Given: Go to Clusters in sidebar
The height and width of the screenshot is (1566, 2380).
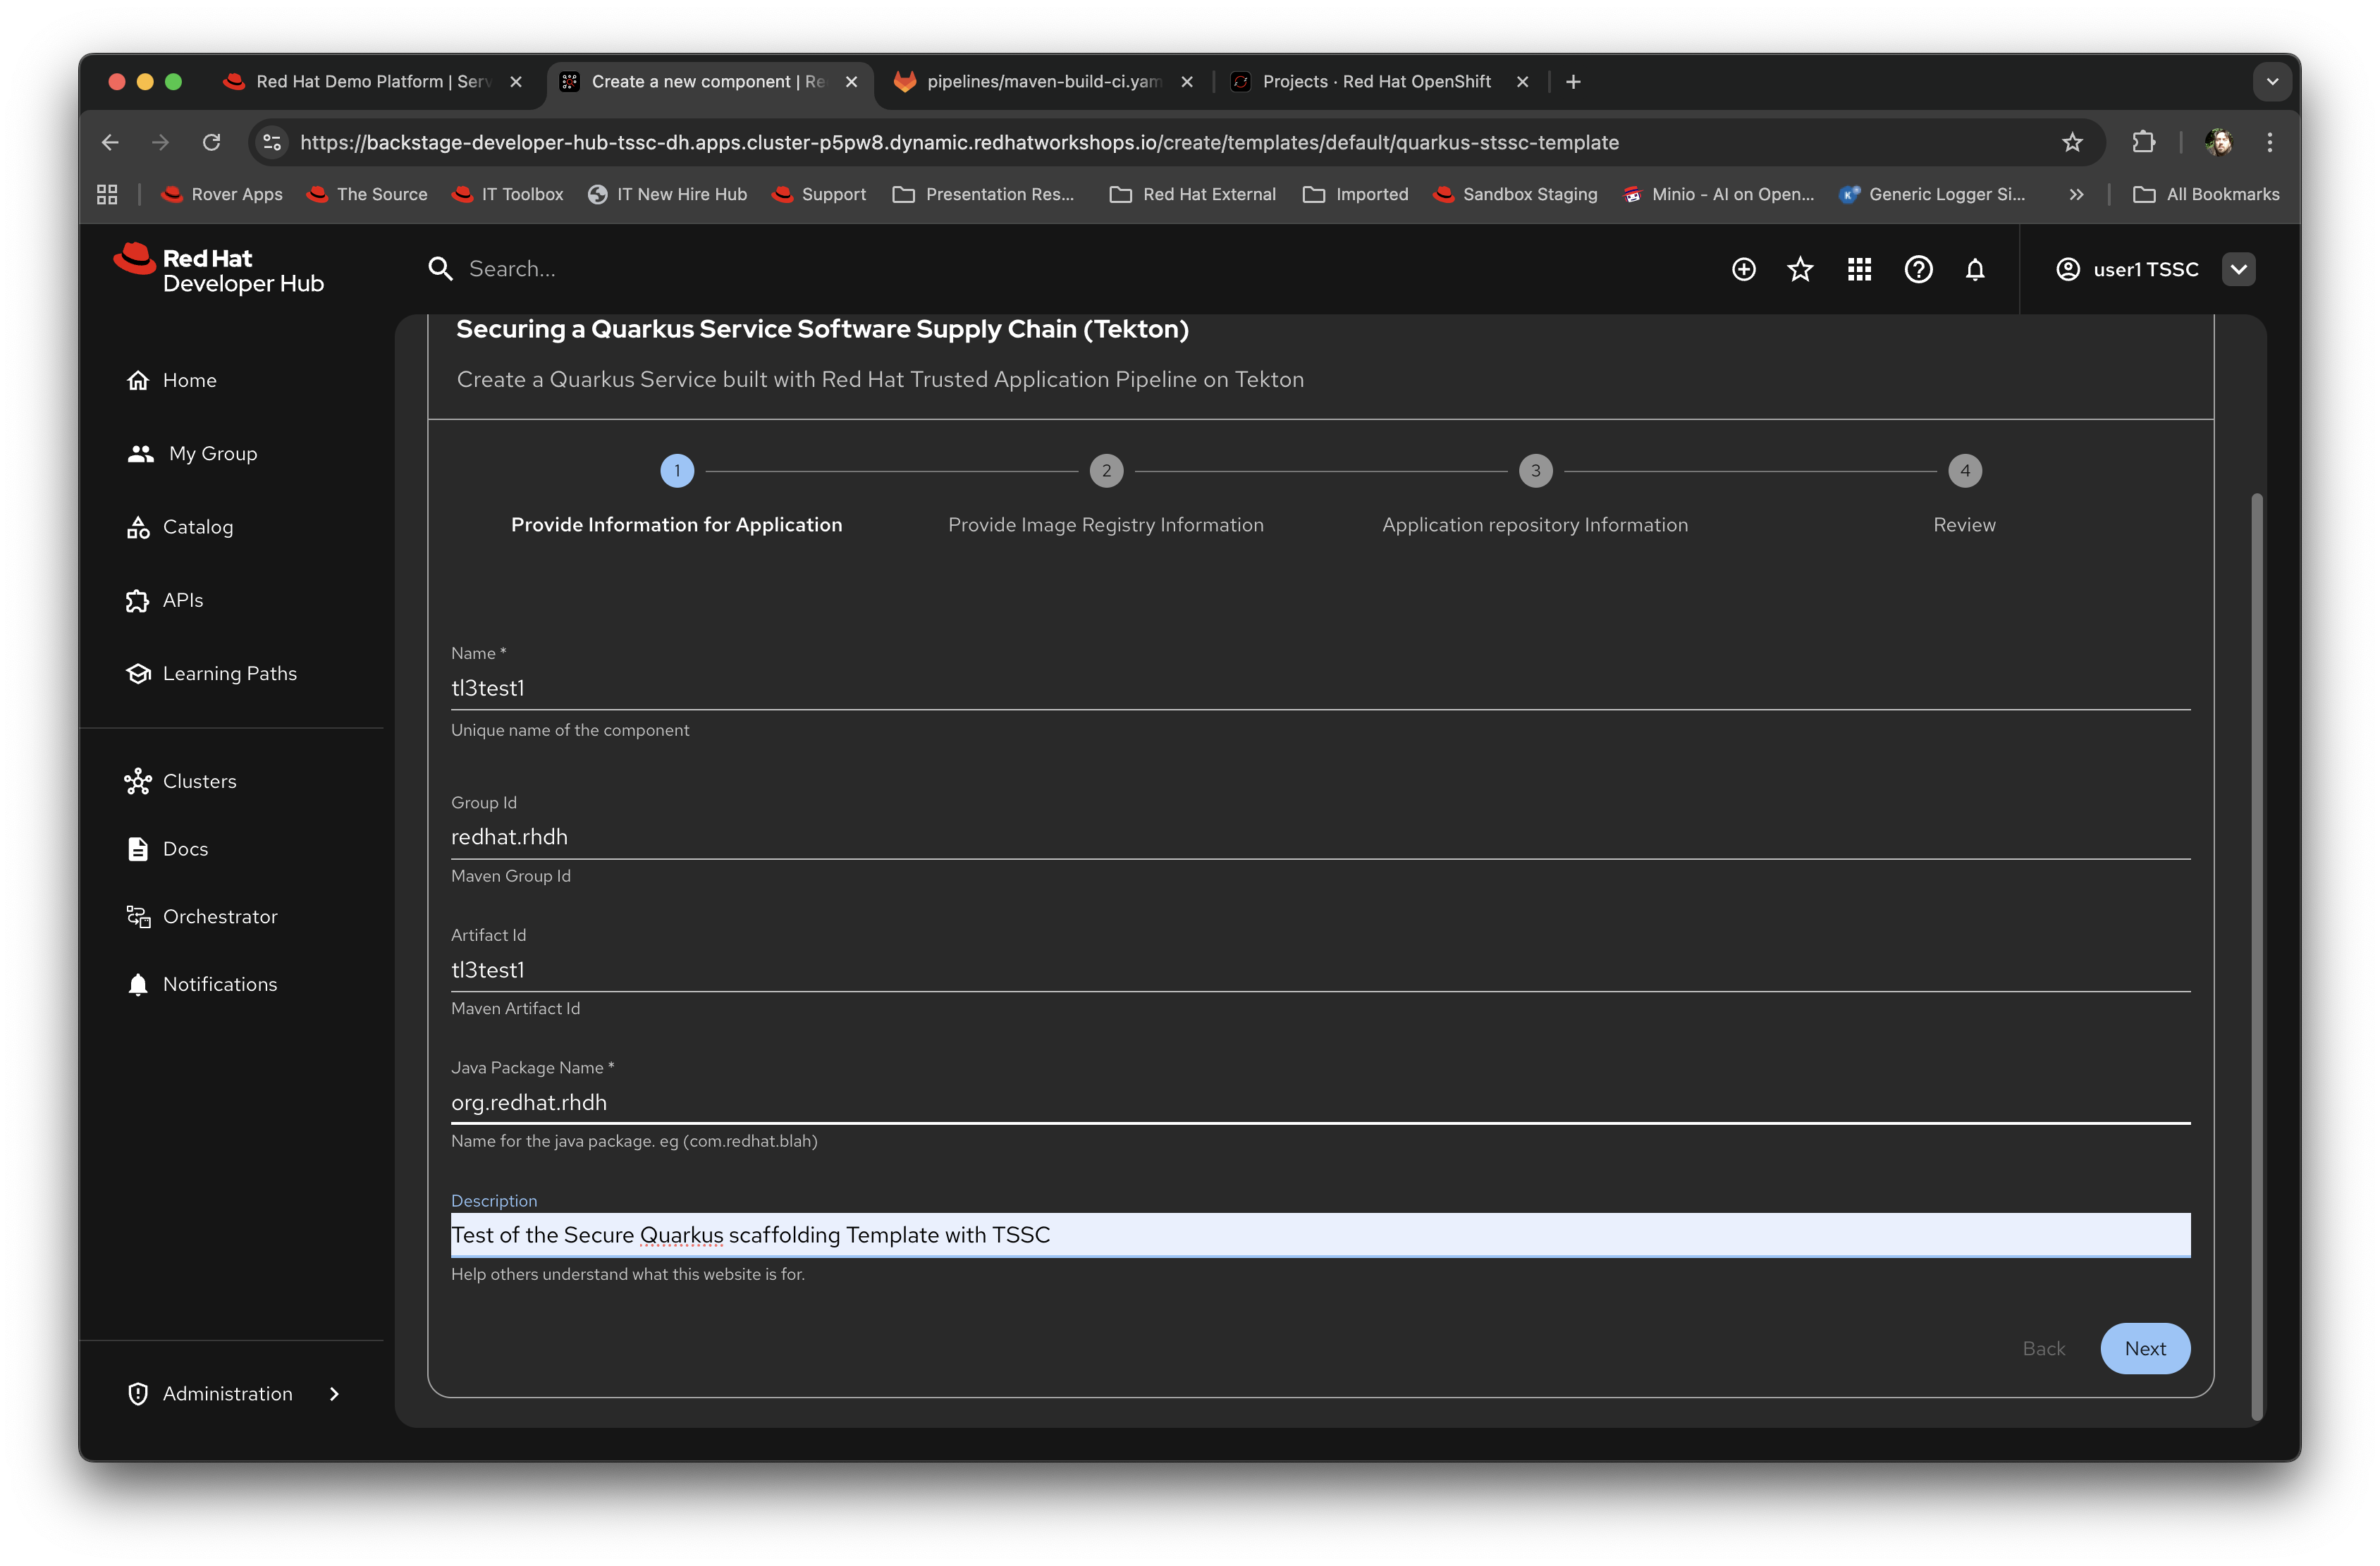Looking at the screenshot, I should (x=199, y=781).
